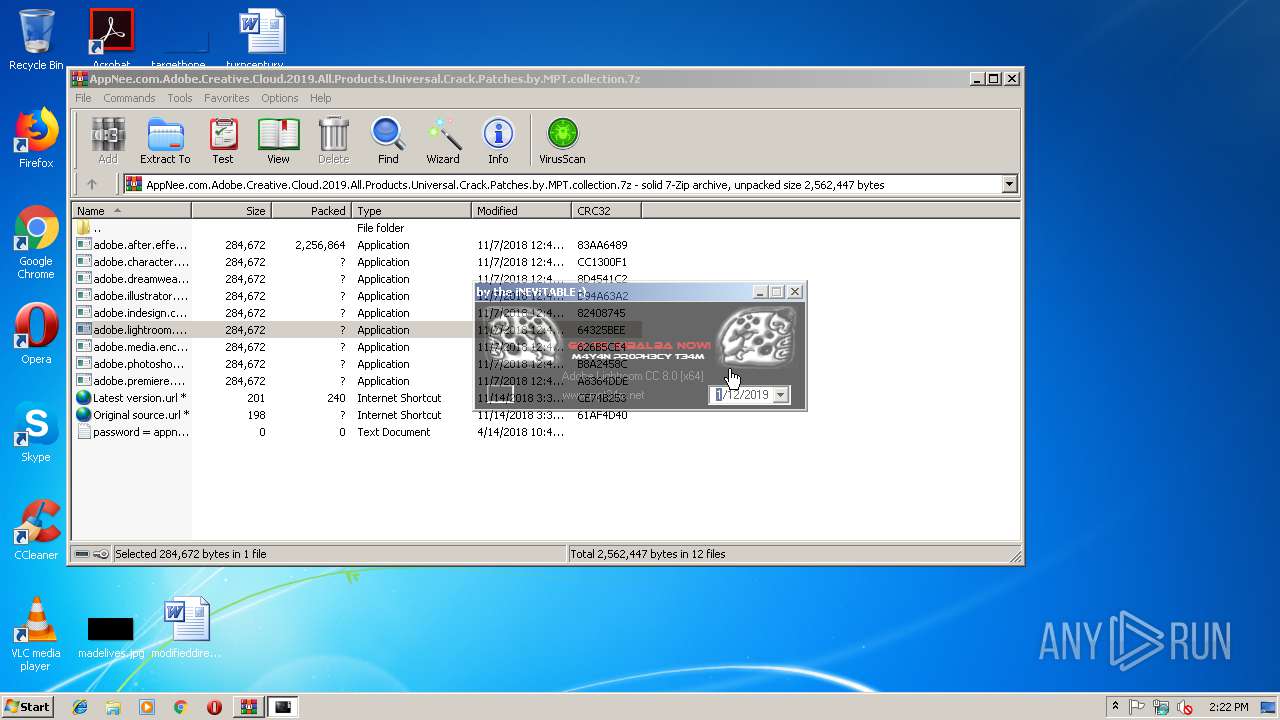Click the small square checkbox in patcher
This screenshot has height=720, width=1280.
501,393
